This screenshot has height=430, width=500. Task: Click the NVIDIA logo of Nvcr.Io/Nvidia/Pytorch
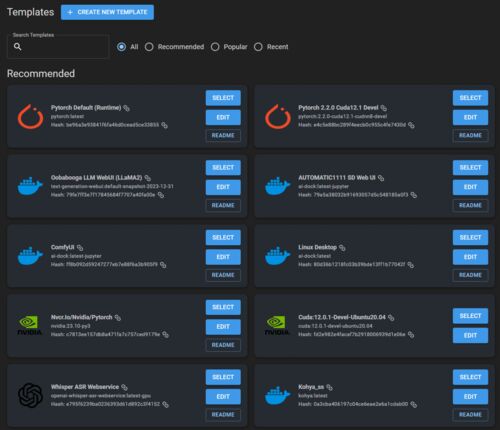pyautogui.click(x=30, y=326)
